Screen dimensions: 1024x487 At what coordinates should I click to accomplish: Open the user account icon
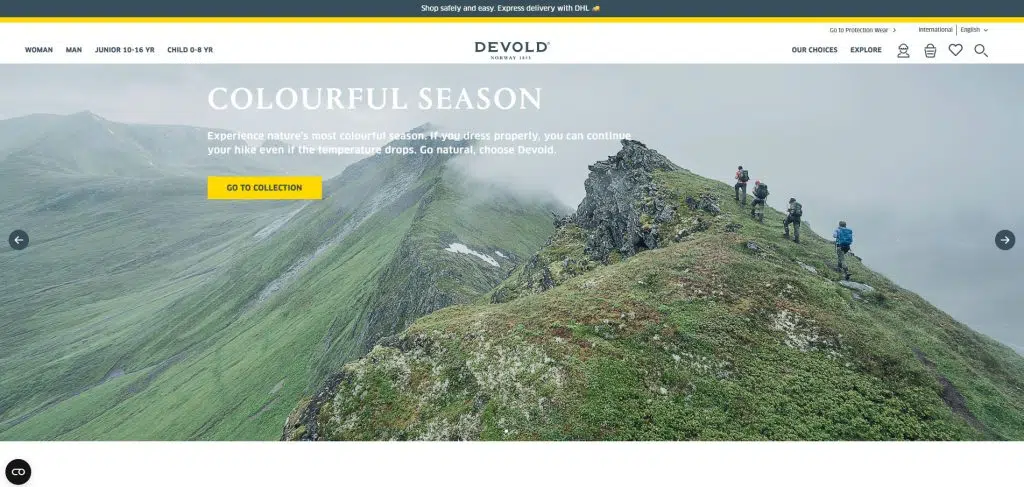903,50
